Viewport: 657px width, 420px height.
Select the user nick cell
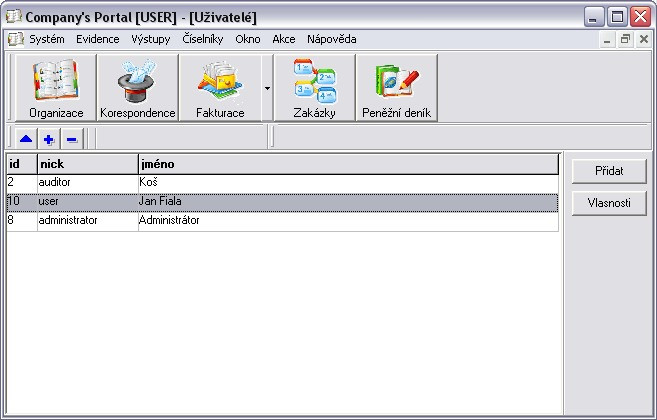point(88,202)
